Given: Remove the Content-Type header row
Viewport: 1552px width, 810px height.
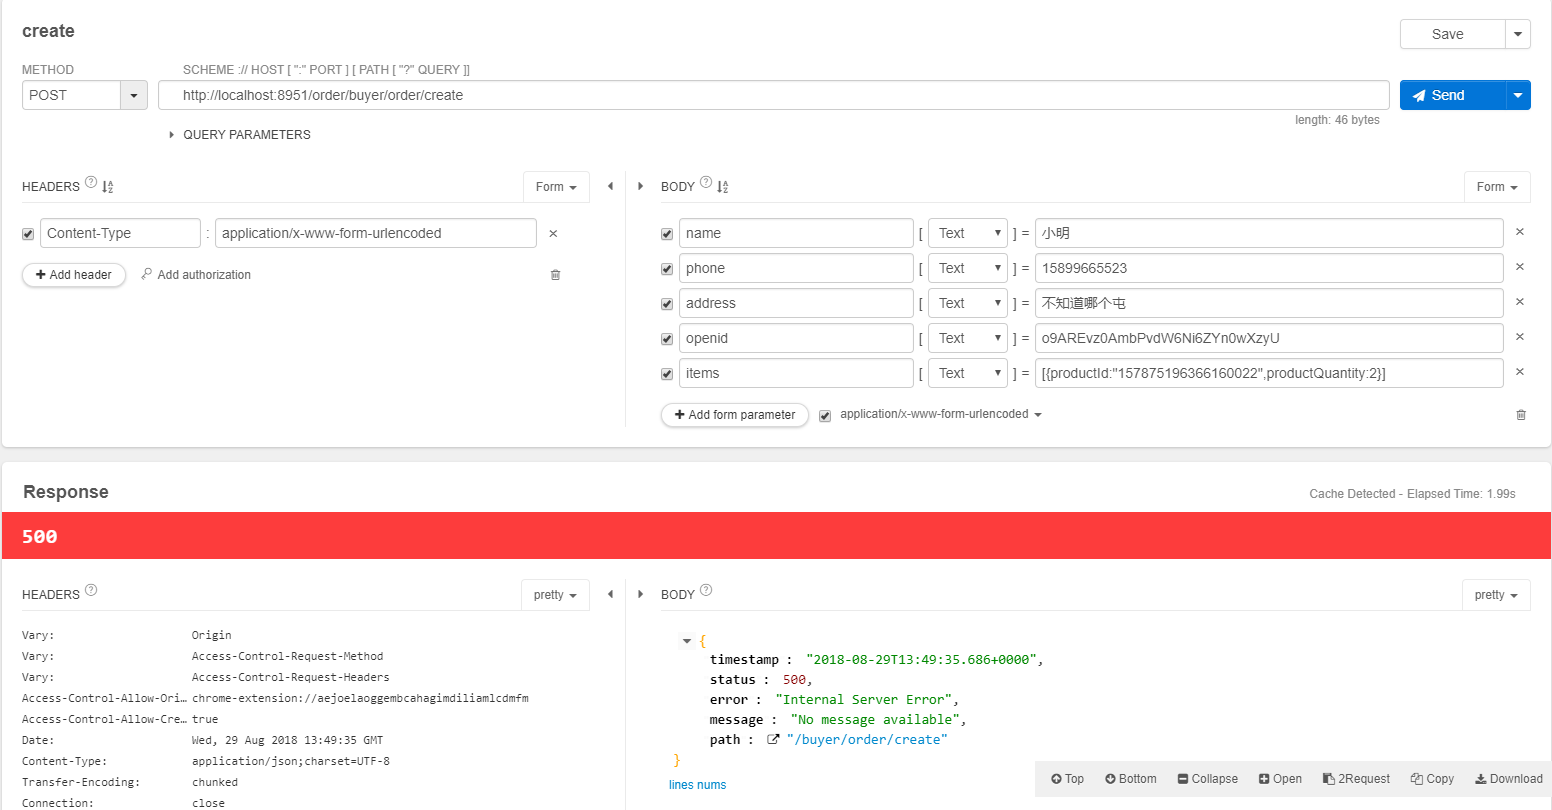Looking at the screenshot, I should [553, 233].
